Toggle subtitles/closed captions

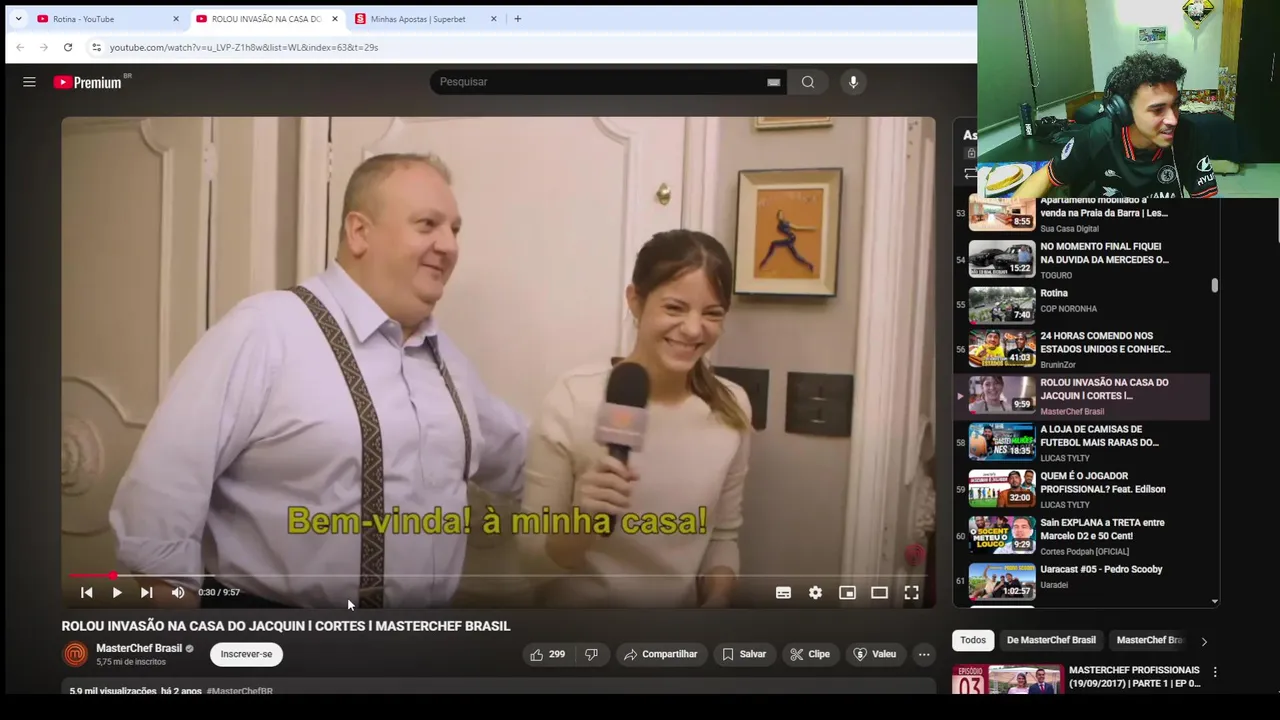pos(784,593)
